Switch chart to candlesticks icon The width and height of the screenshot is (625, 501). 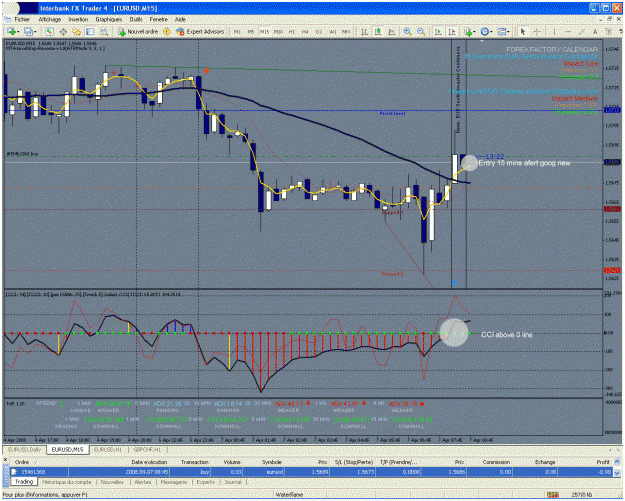pos(378,31)
